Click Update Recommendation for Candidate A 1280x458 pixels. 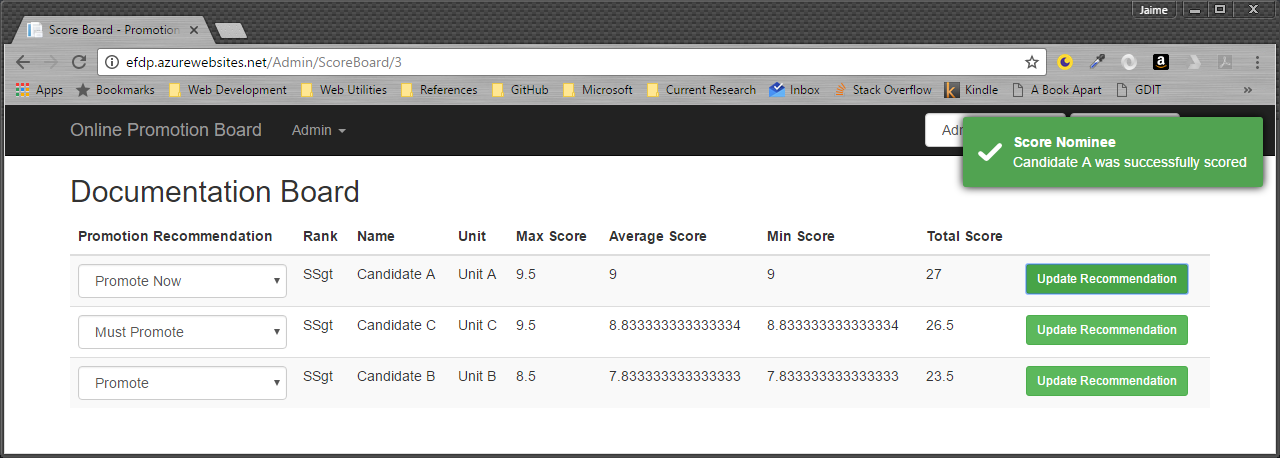point(1106,279)
